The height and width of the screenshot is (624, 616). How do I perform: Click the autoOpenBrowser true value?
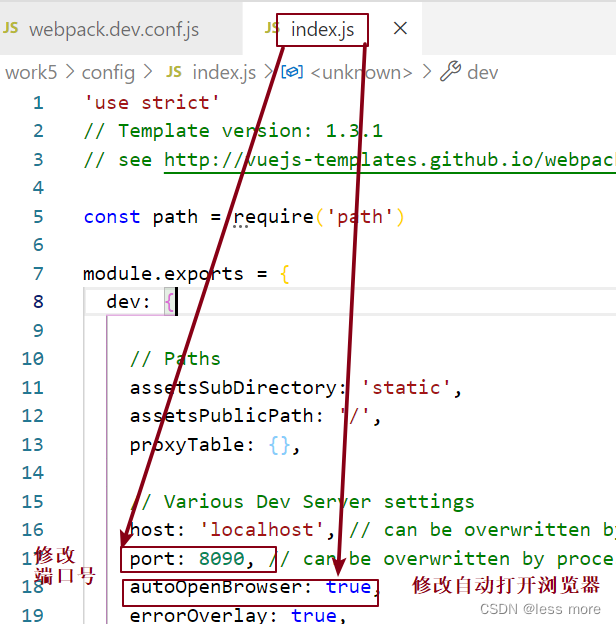[348, 587]
